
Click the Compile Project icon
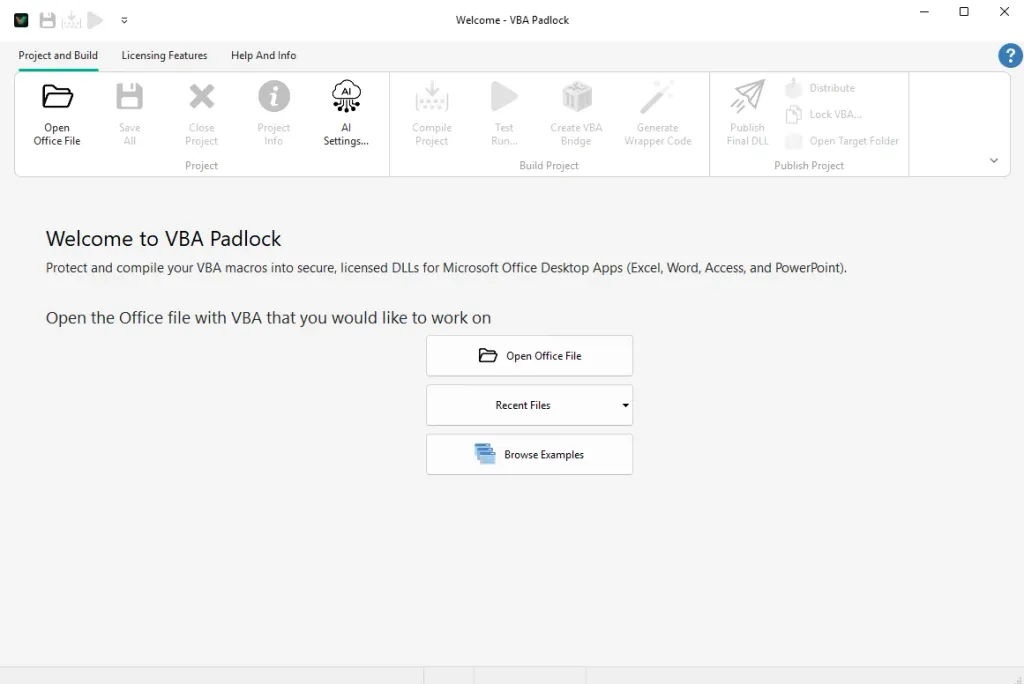point(432,98)
